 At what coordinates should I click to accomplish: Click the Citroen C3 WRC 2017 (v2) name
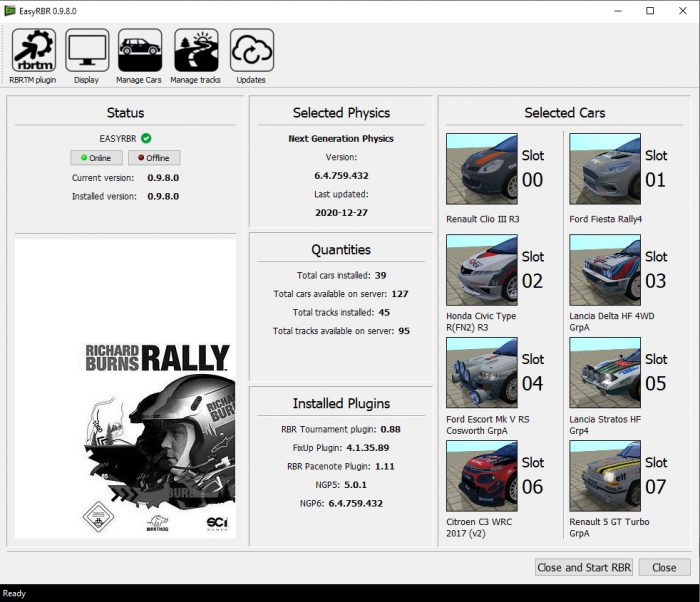(479, 527)
